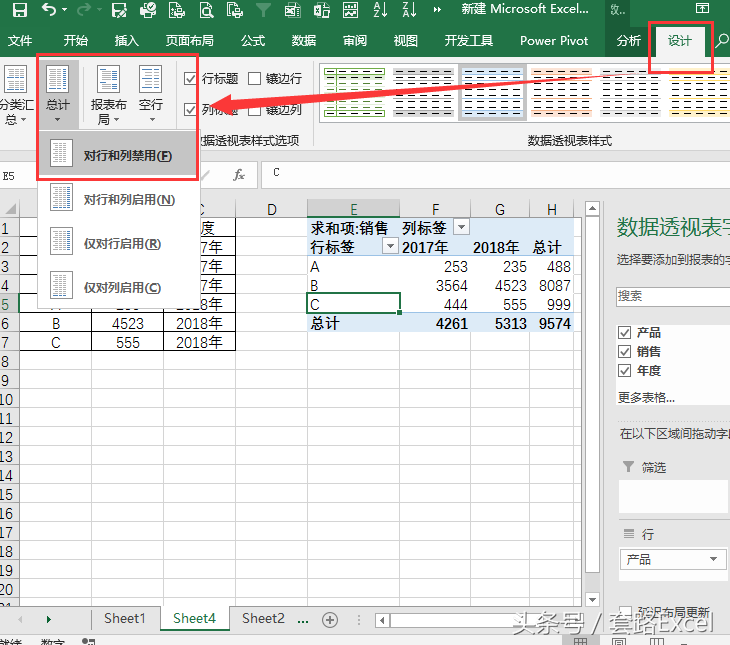Open the 列标签 filter dropdown

[461, 227]
